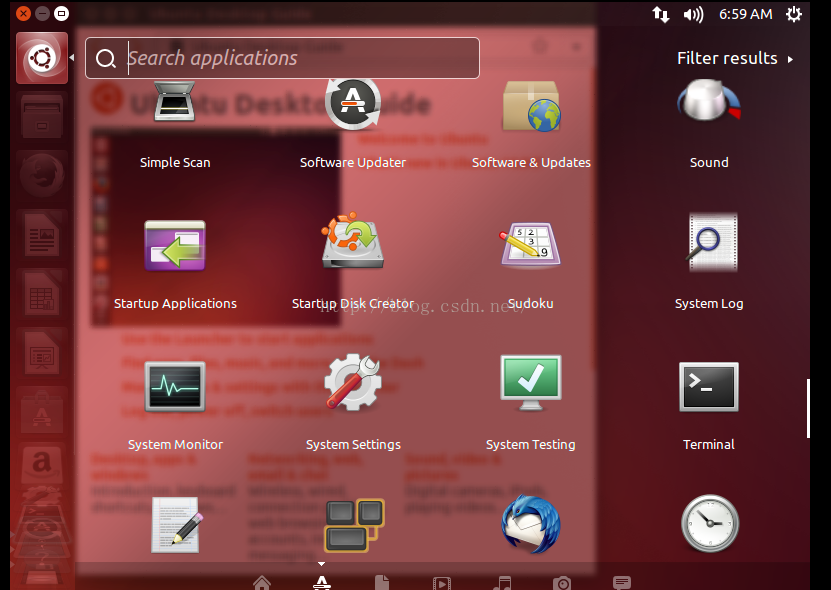Click the Ubuntu Dash home button in launcher
Image resolution: width=831 pixels, height=590 pixels.
click(42, 58)
